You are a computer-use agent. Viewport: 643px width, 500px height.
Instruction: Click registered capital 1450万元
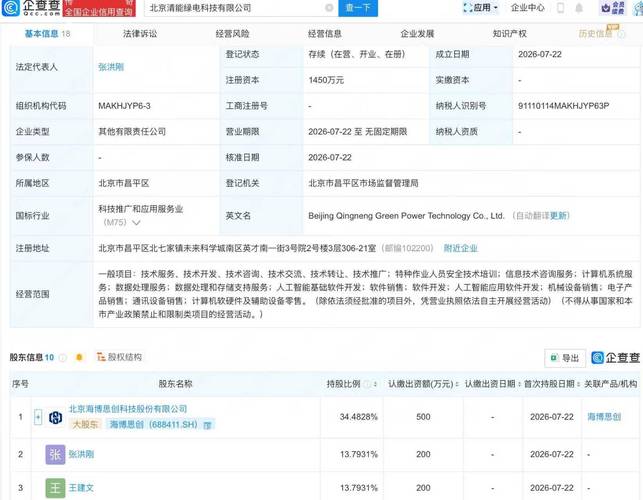326,80
